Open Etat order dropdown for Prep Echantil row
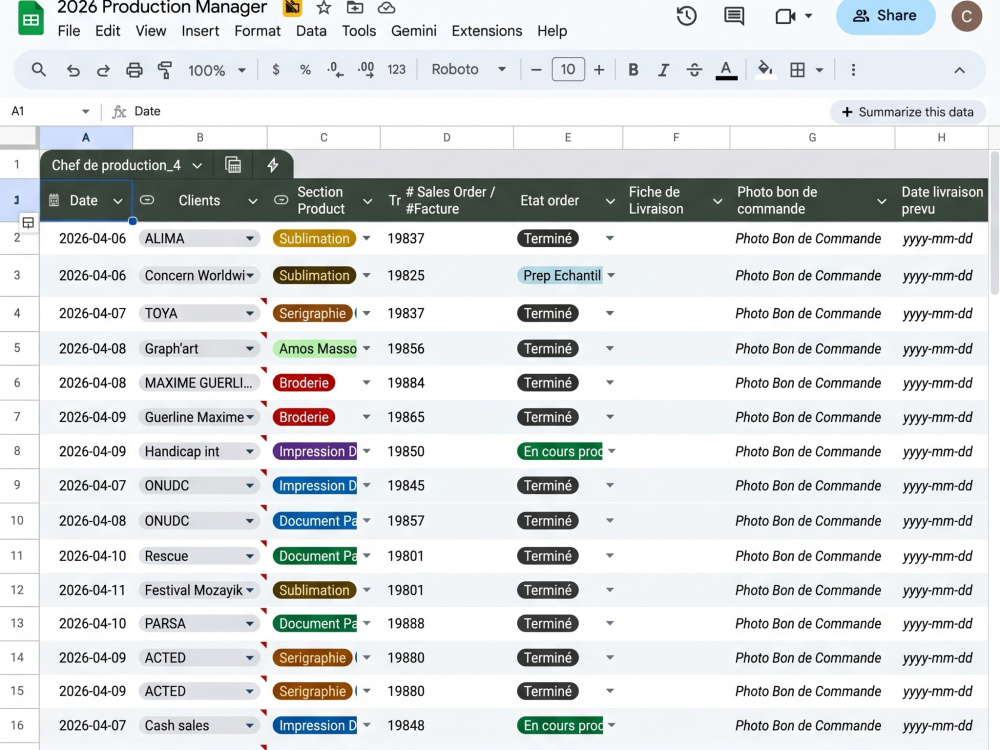The height and width of the screenshot is (750, 1000). (611, 276)
